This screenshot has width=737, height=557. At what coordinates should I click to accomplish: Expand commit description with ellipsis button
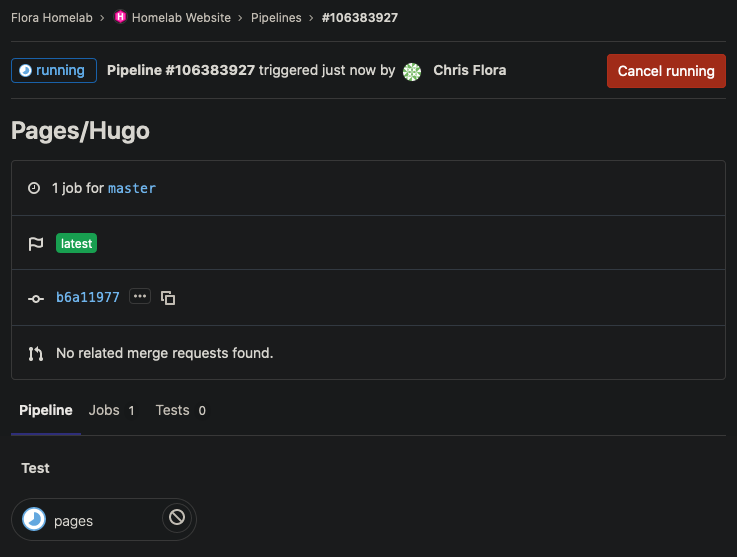[140, 297]
